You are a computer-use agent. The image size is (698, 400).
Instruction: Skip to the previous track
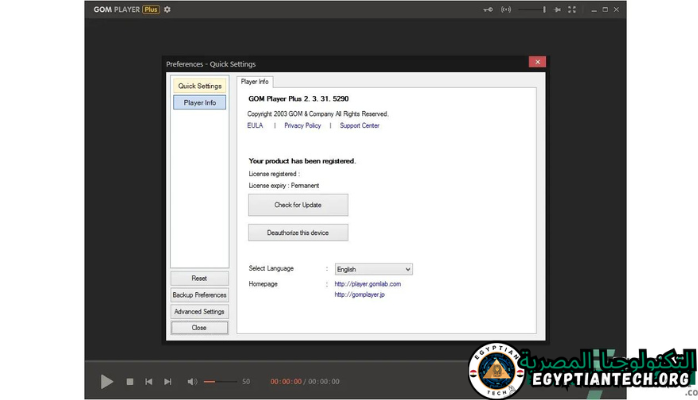coord(149,381)
